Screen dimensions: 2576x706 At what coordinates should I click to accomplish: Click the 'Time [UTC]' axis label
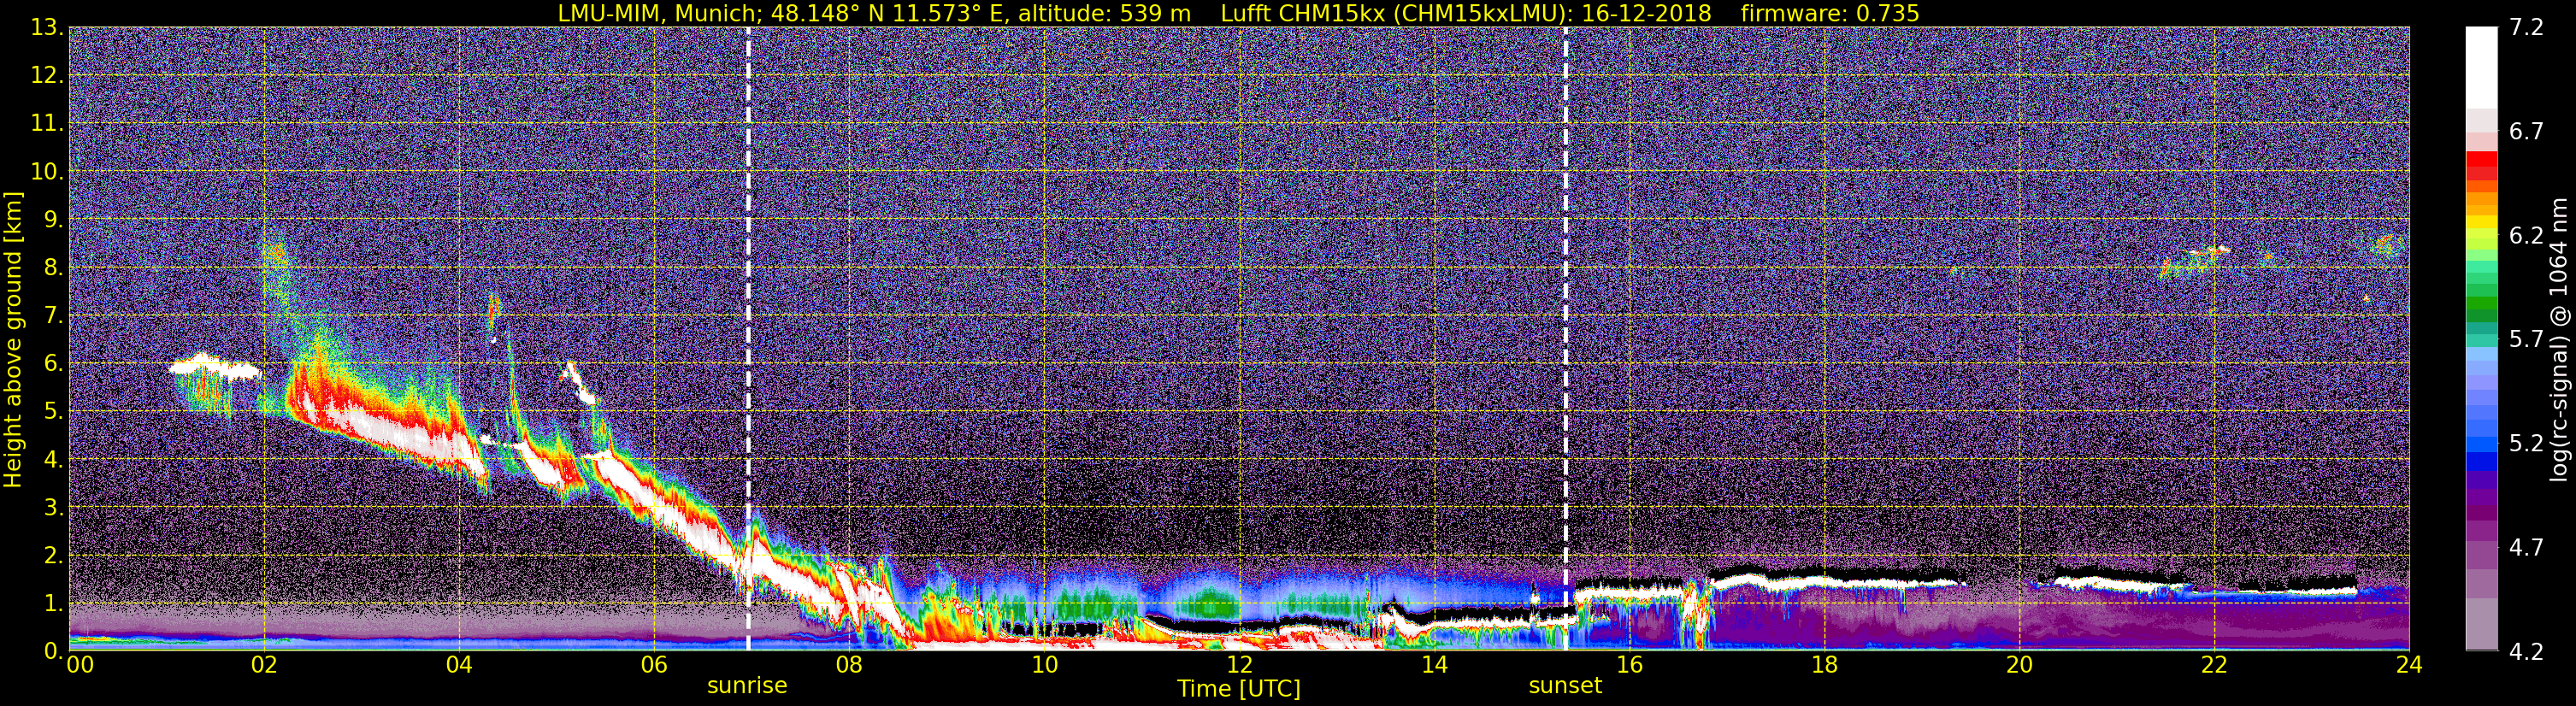(x=1239, y=689)
